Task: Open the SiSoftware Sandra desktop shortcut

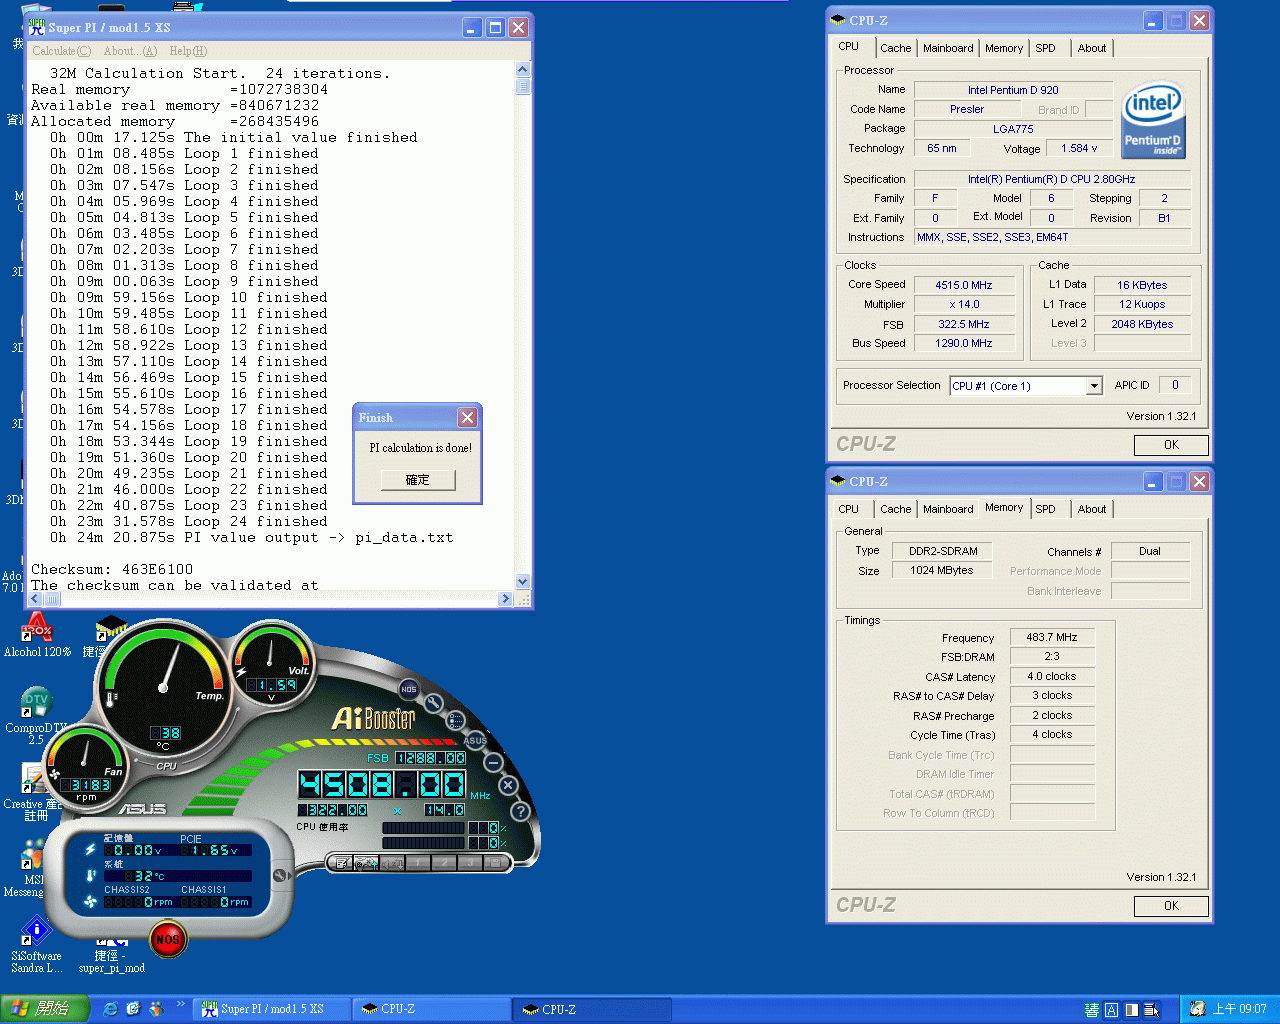Action: 37,946
